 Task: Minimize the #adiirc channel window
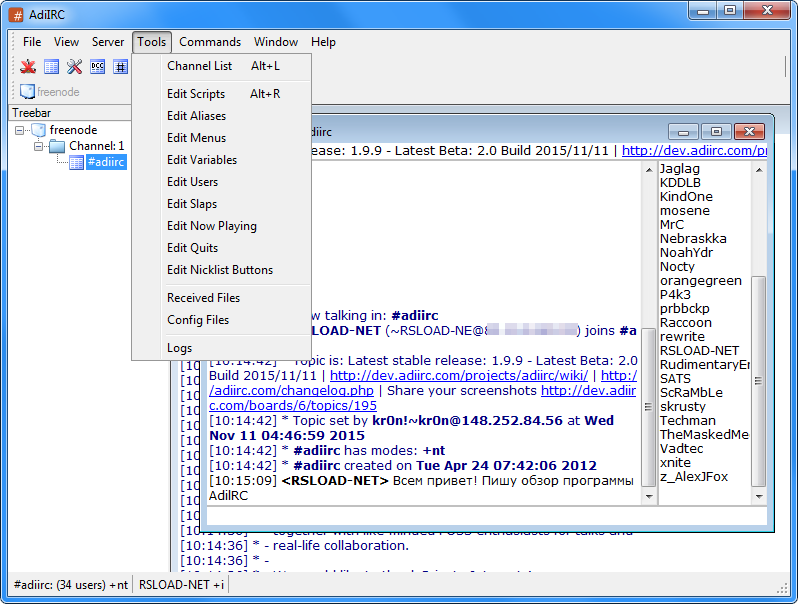pyautogui.click(x=683, y=132)
